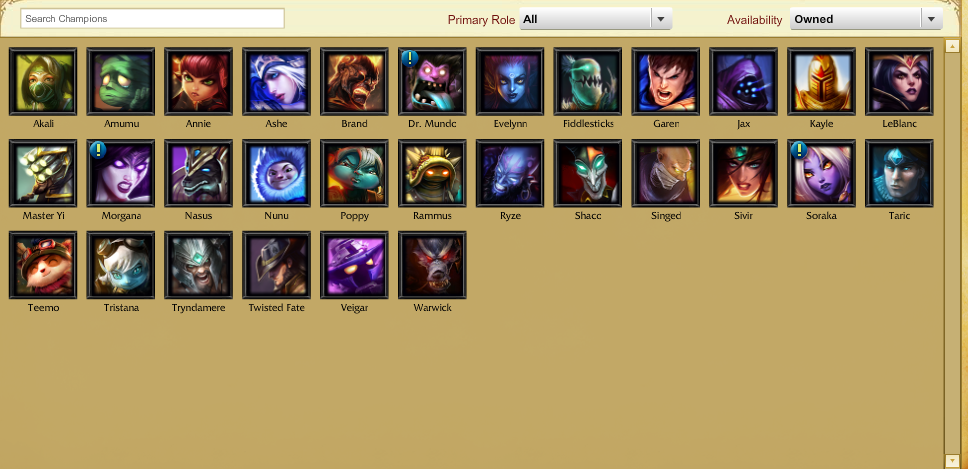The height and width of the screenshot is (469, 968).
Task: Open the Primary Role dropdown arrow
Action: tap(661, 19)
